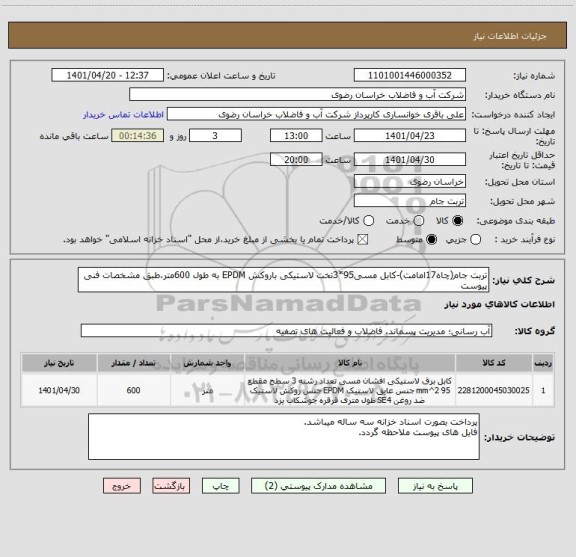Click the need date cell 1401/04/30 in table
The width and height of the screenshot is (576, 557).
coord(59,390)
